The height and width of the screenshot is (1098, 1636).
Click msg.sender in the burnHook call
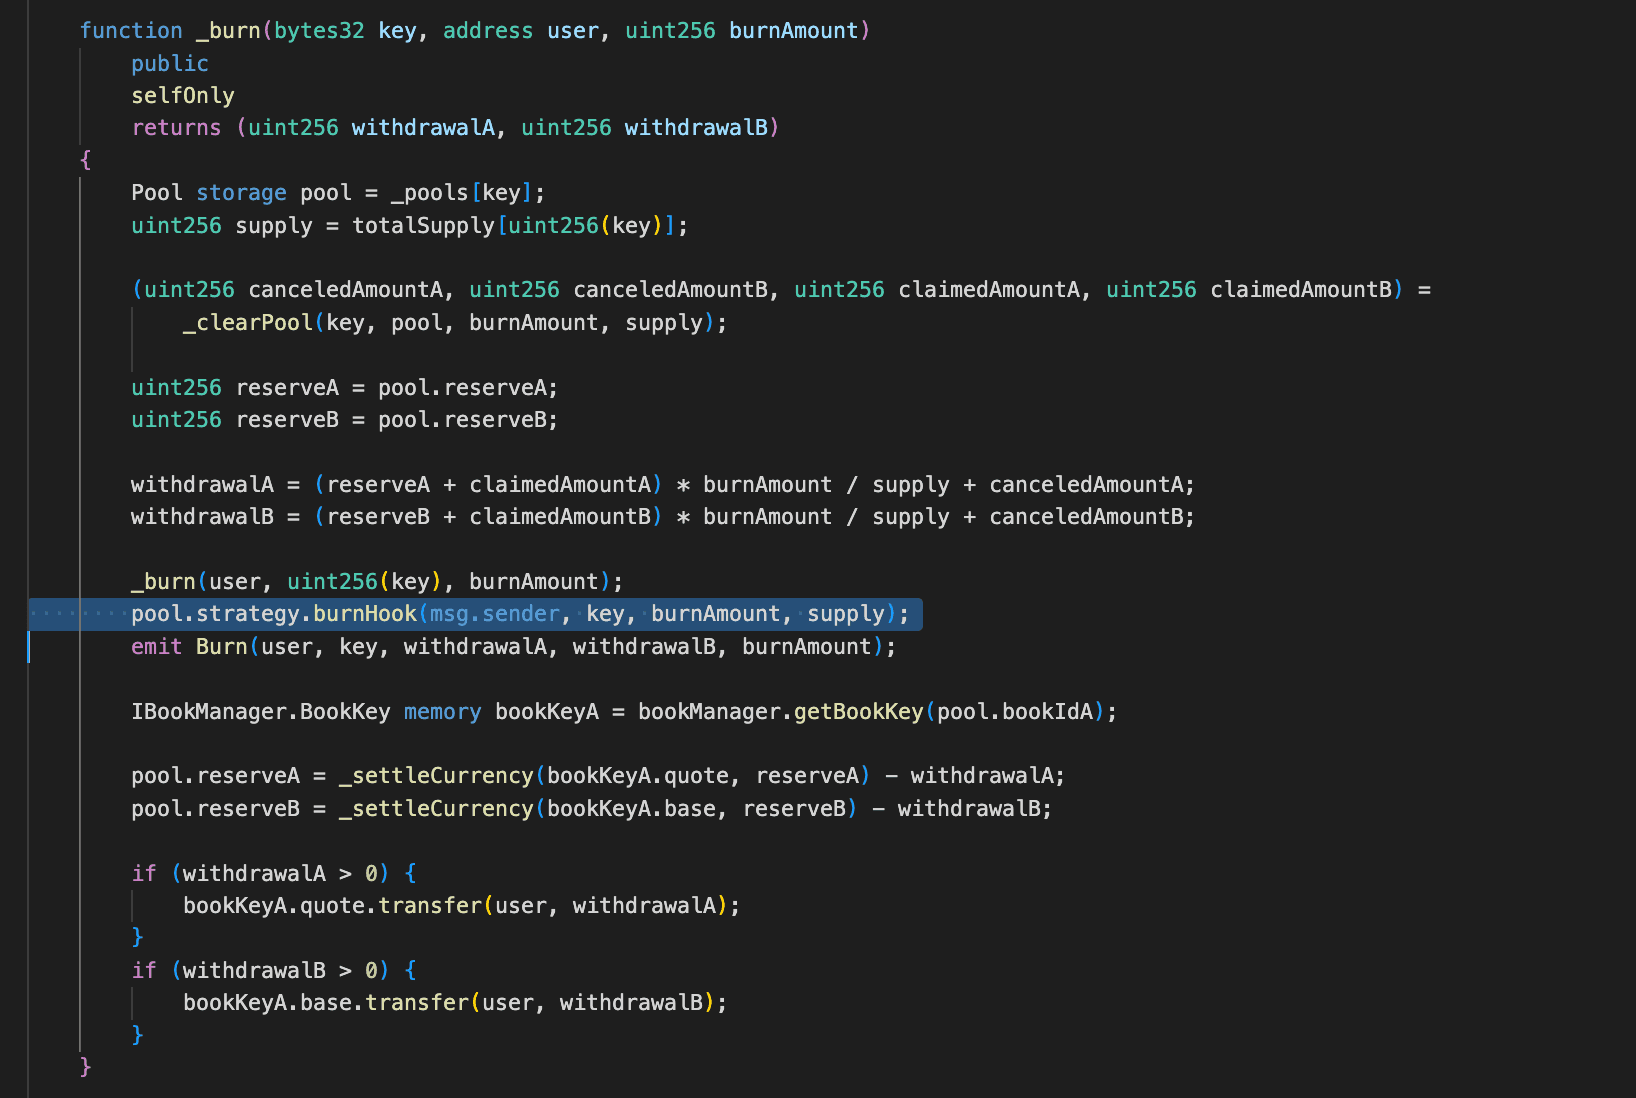tap(495, 614)
